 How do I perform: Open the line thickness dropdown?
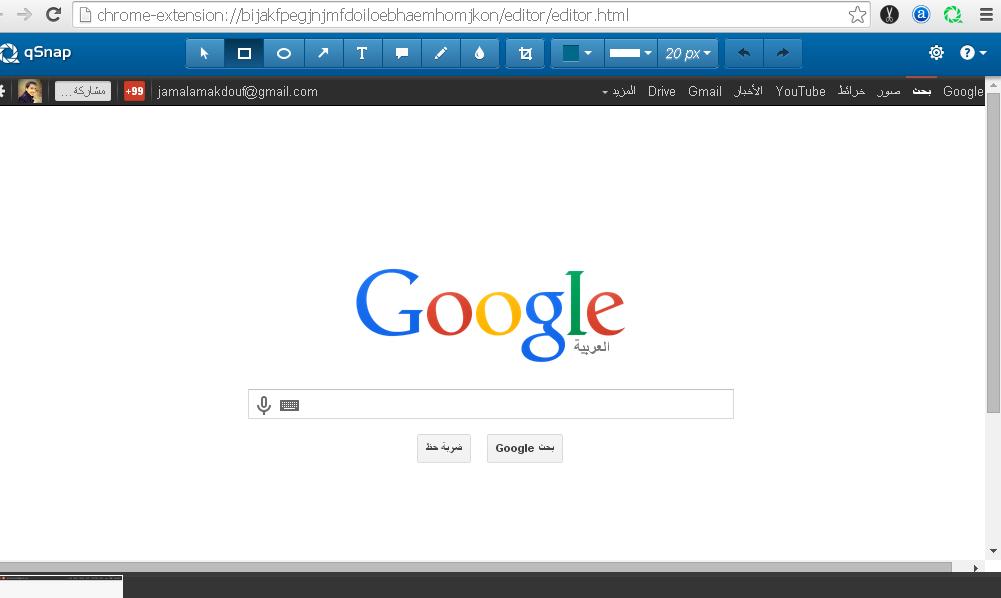(x=630, y=53)
